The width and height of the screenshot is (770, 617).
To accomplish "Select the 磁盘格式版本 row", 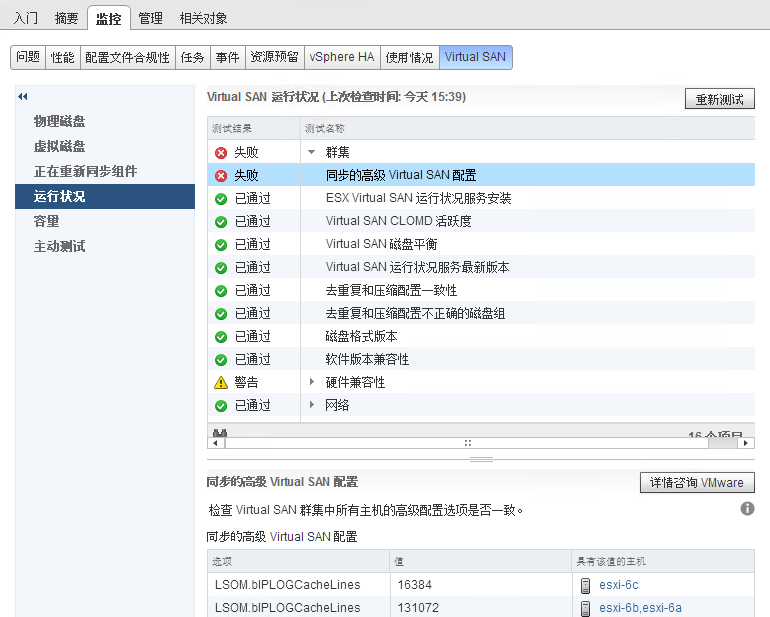I will (x=481, y=336).
